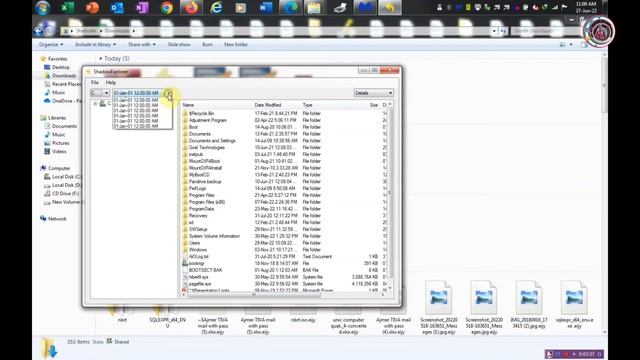Switch to Microsoft Edge in taskbar
640x360 pixels.
coord(291,7)
